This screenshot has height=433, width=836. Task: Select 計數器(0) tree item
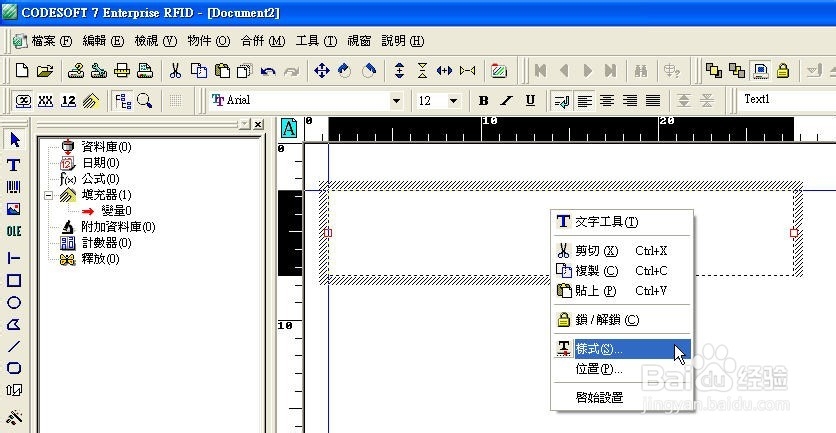[x=106, y=243]
